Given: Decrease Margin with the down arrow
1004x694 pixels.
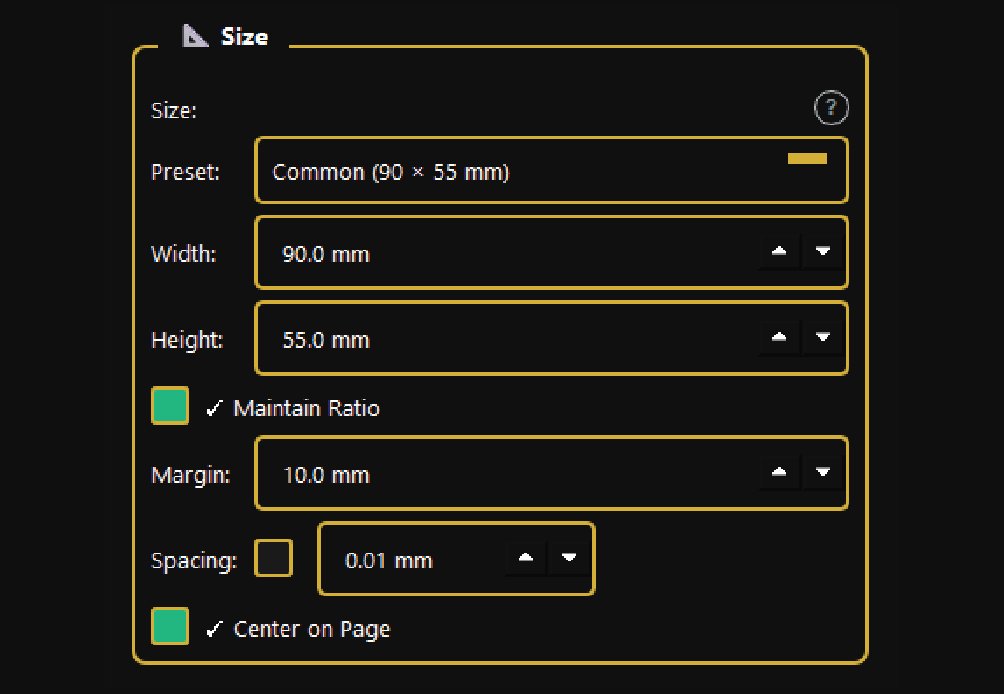Looking at the screenshot, I should tap(823, 472).
